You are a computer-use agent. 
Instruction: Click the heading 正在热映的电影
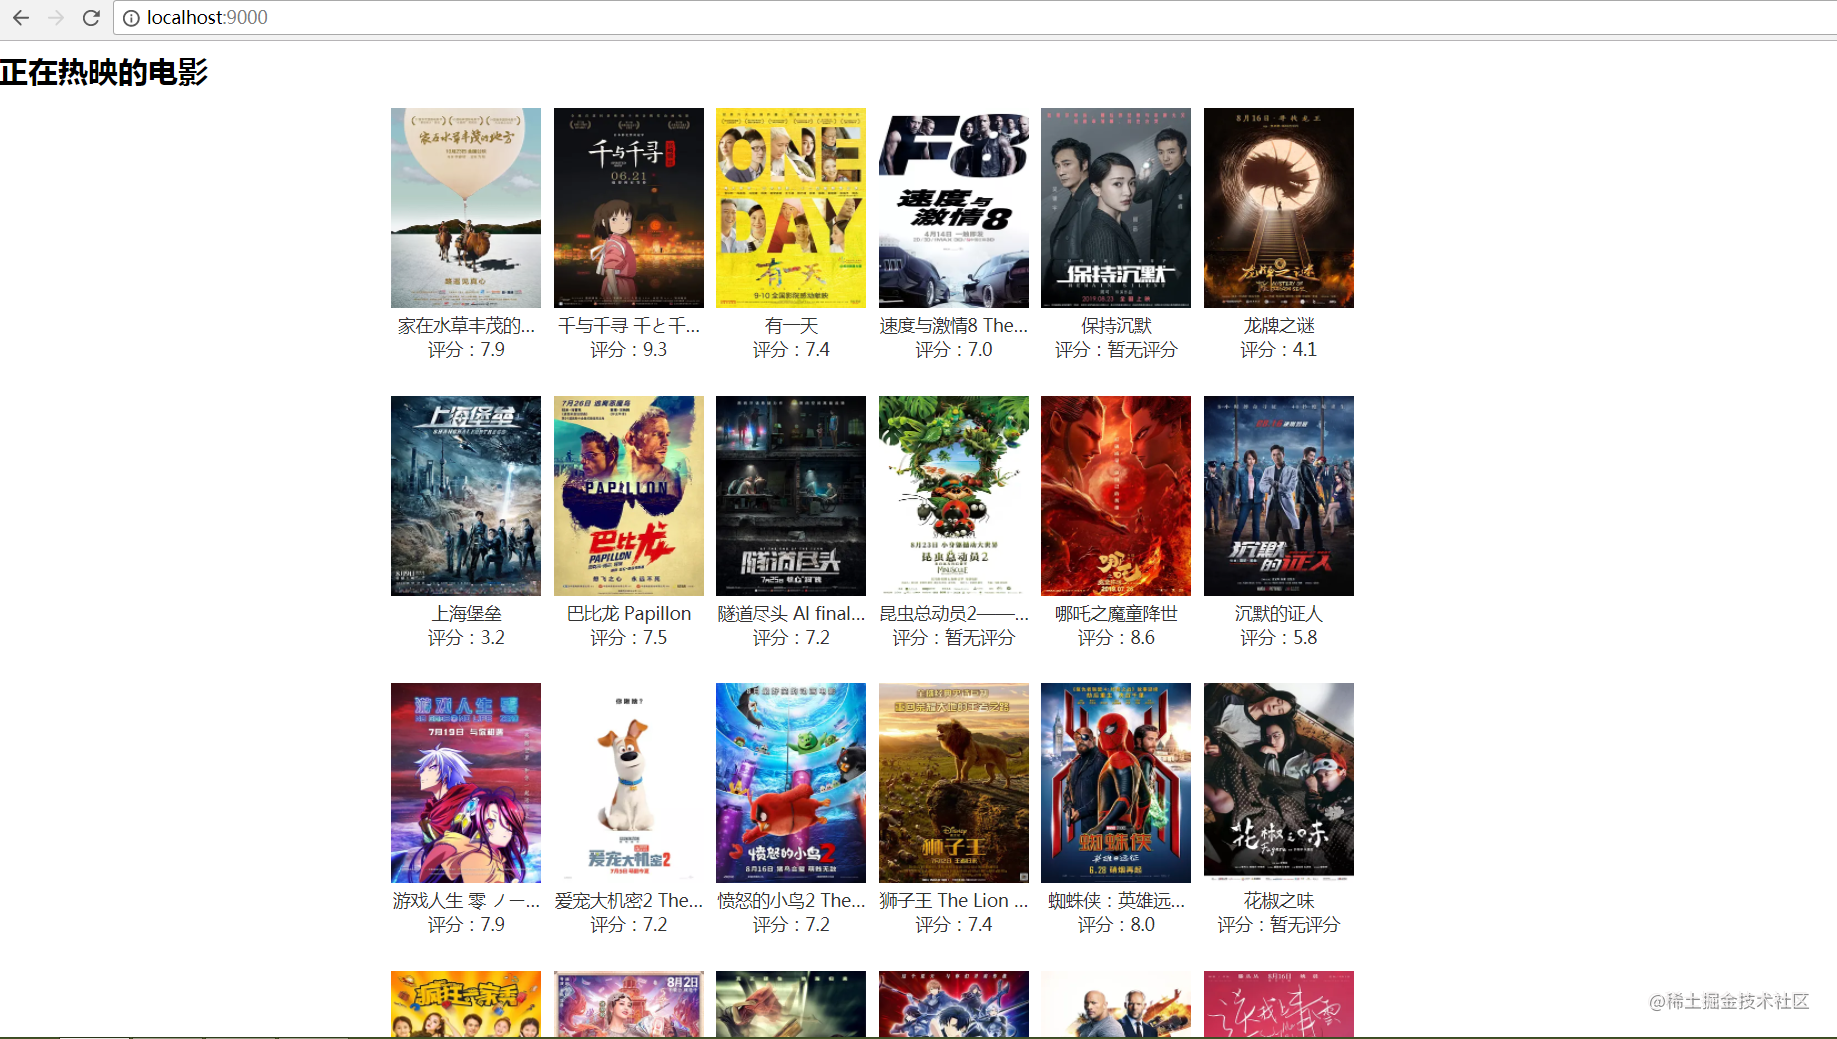click(104, 72)
